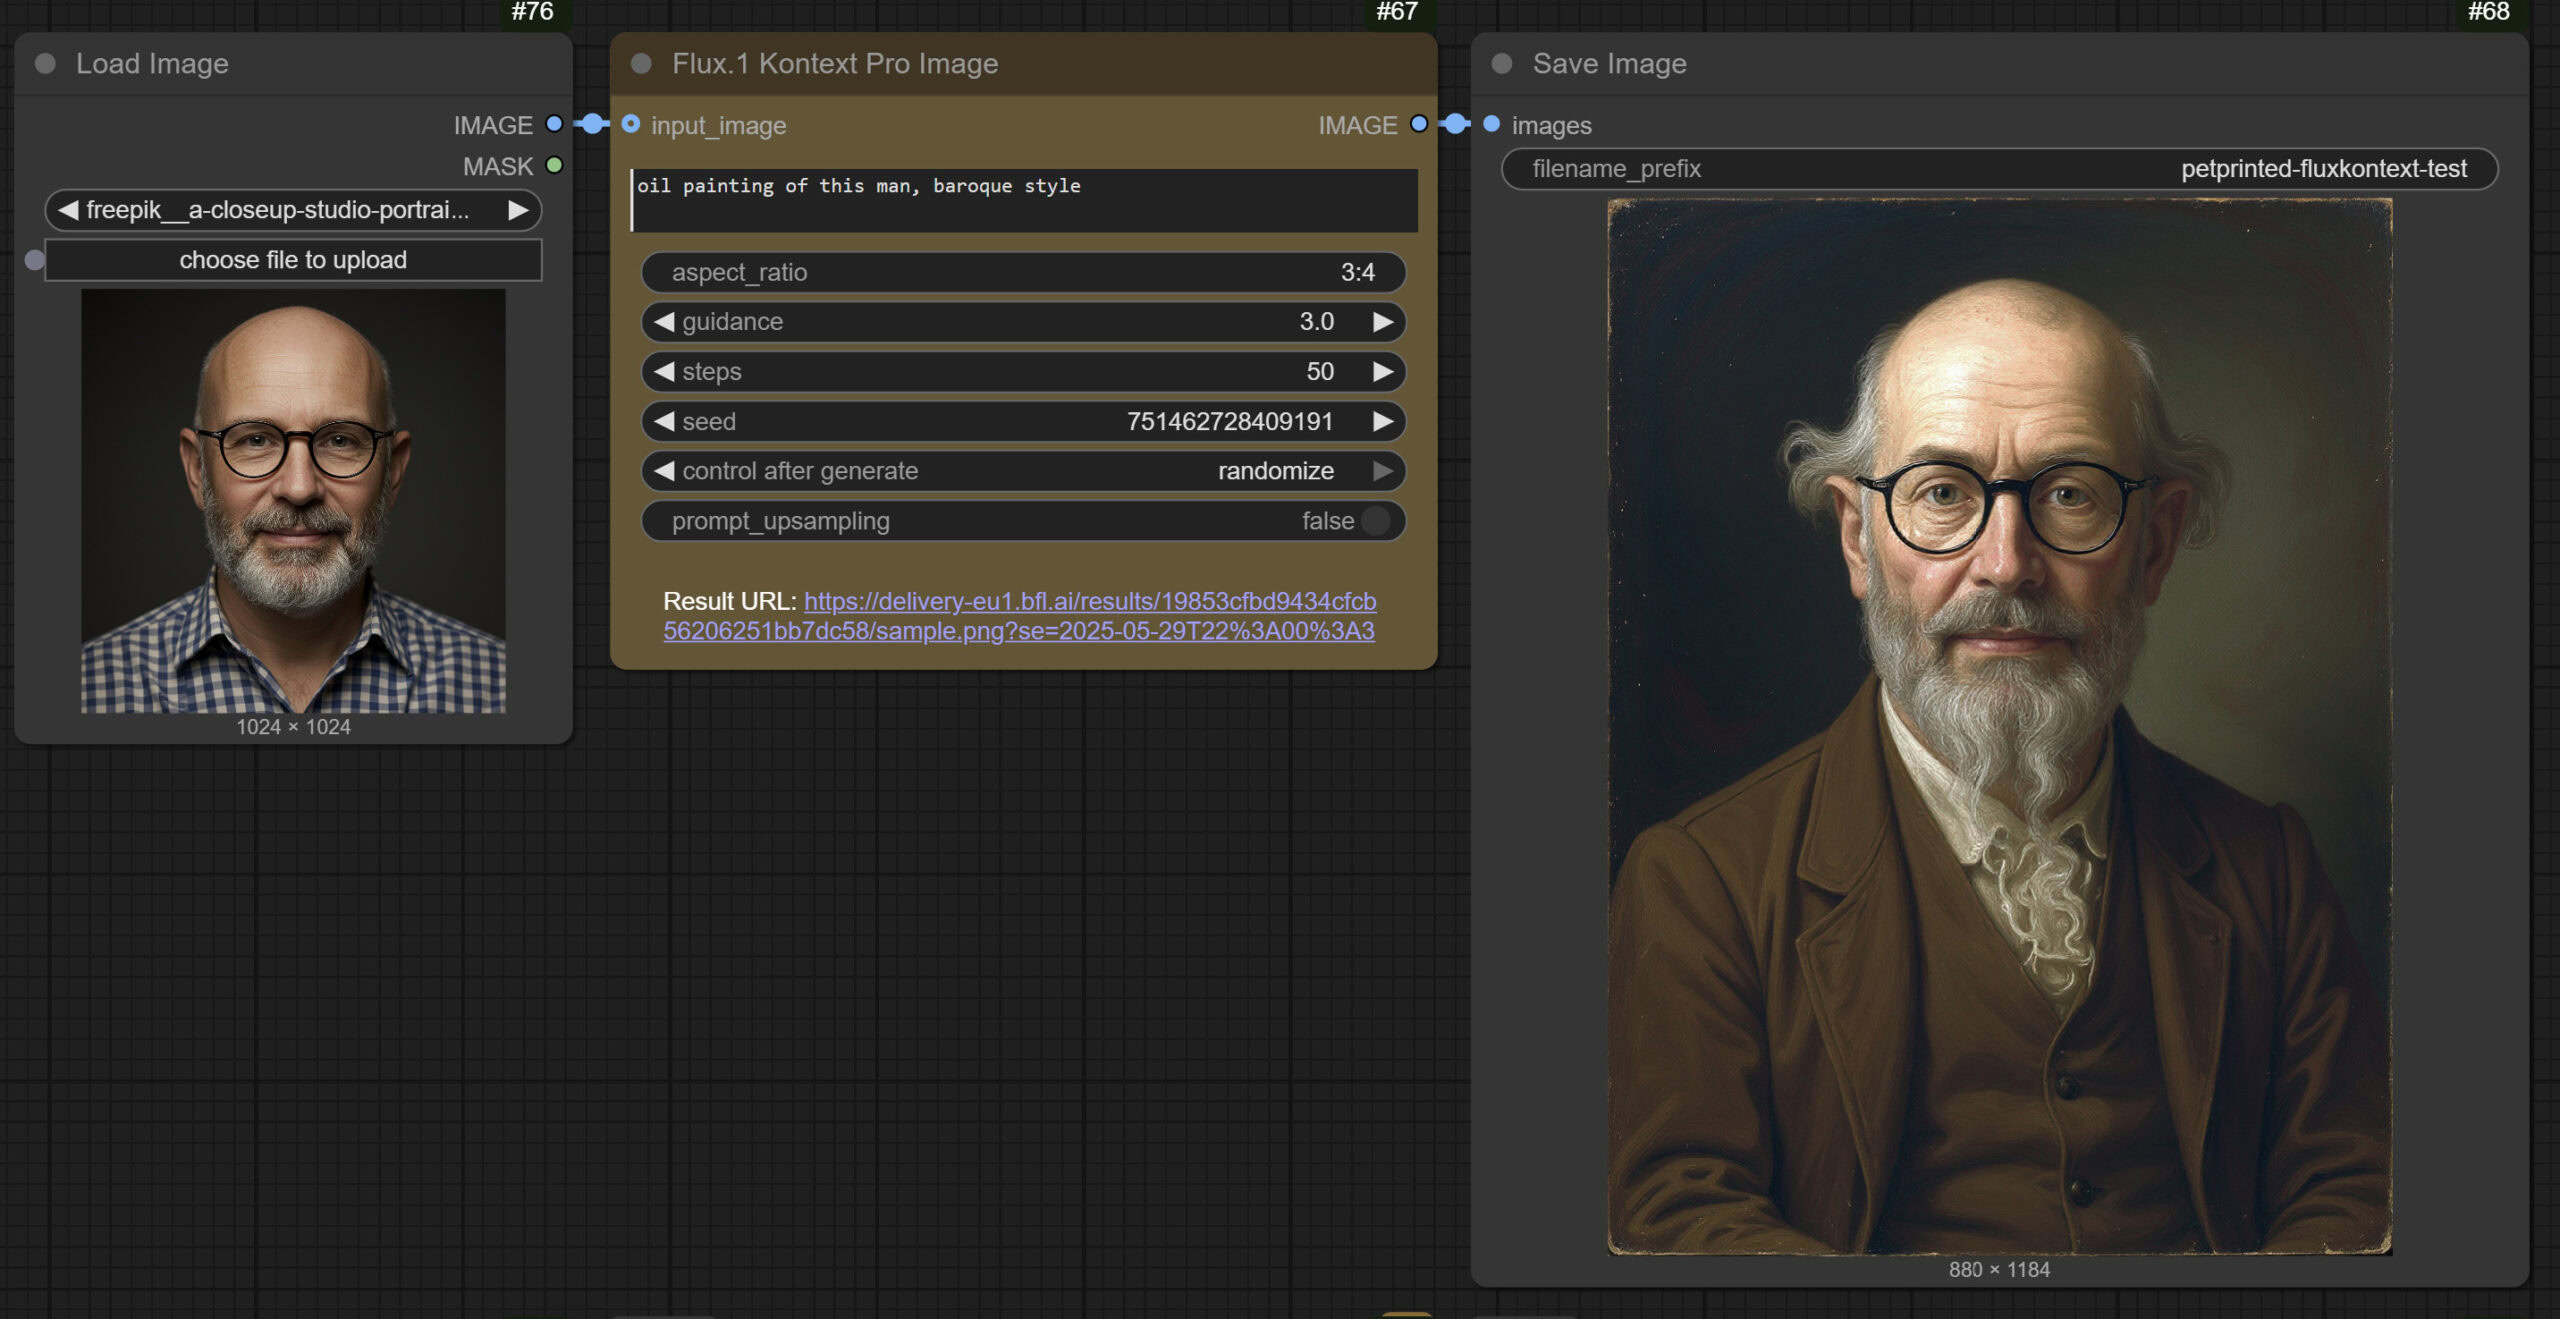Collapse the Load Image node dot
Screen dimensions: 2560x1319
coord(45,64)
